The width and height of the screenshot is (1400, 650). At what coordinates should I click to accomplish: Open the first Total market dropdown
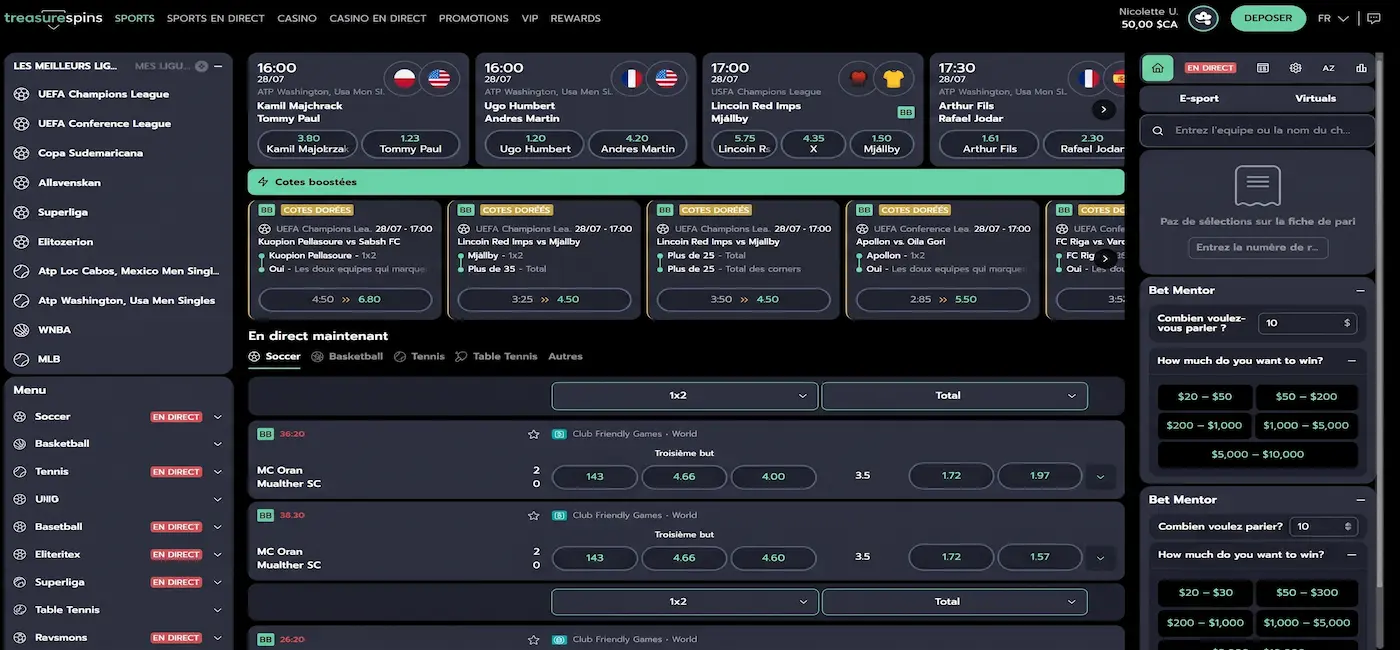click(x=955, y=396)
